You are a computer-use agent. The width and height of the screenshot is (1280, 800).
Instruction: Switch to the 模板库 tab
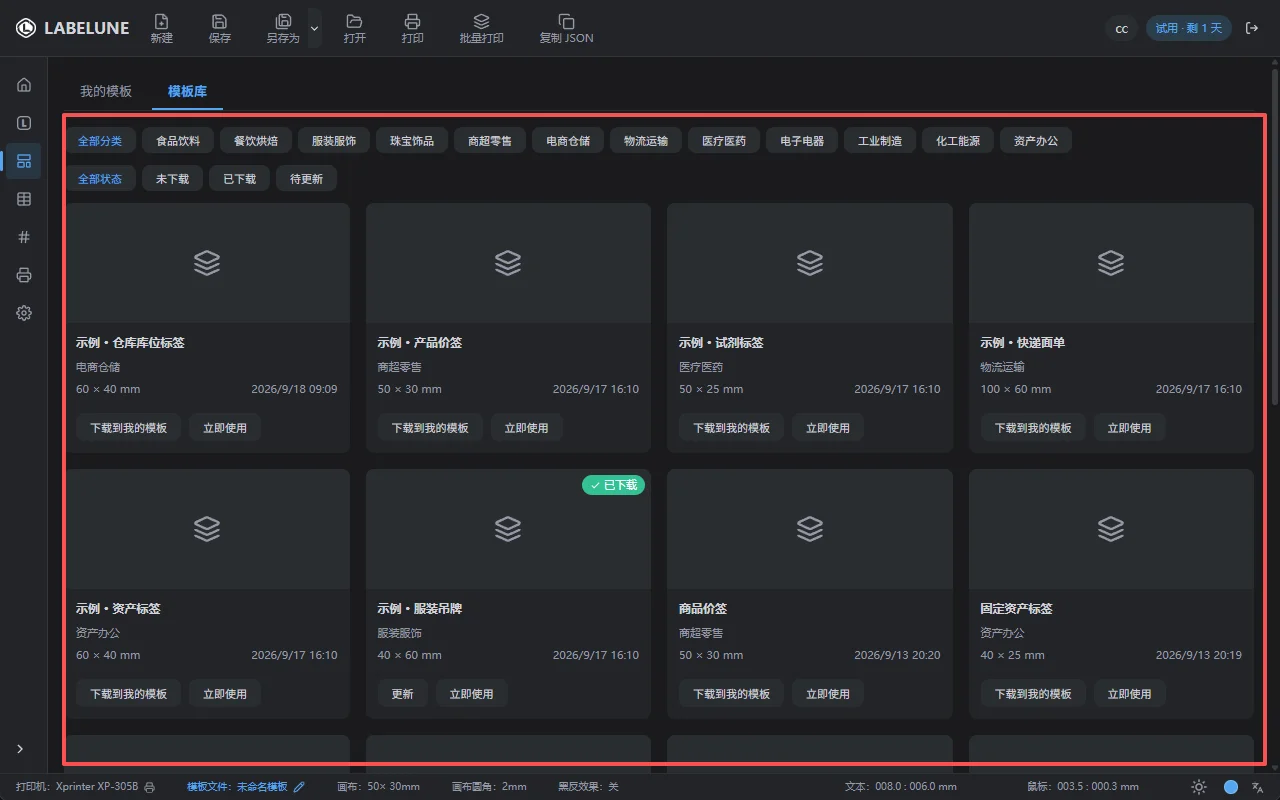tap(187, 91)
